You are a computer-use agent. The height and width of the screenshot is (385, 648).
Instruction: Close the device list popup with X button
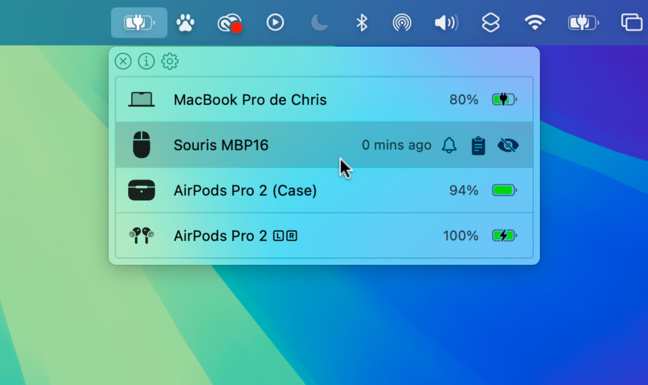123,61
